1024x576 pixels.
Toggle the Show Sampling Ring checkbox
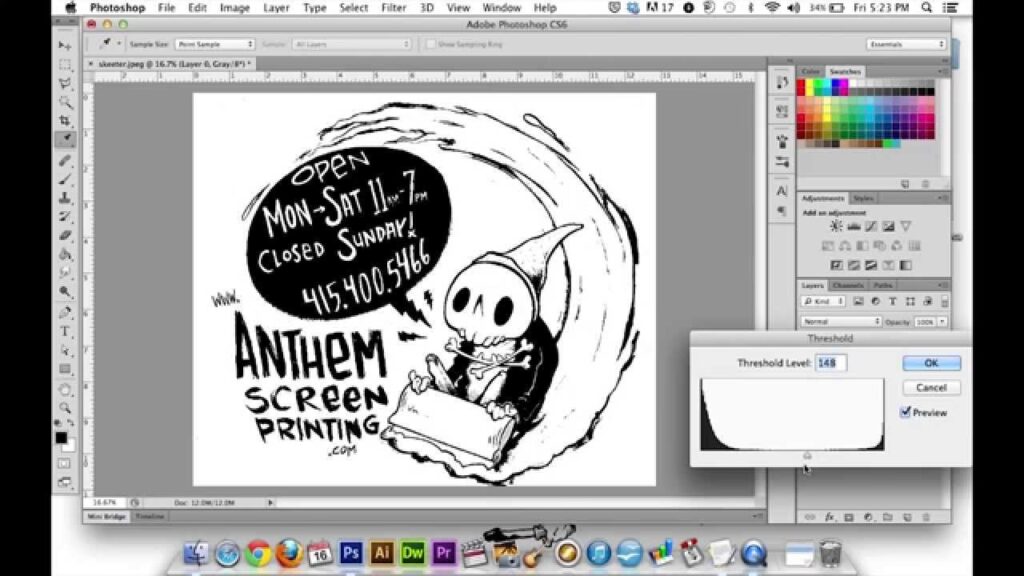(430, 44)
